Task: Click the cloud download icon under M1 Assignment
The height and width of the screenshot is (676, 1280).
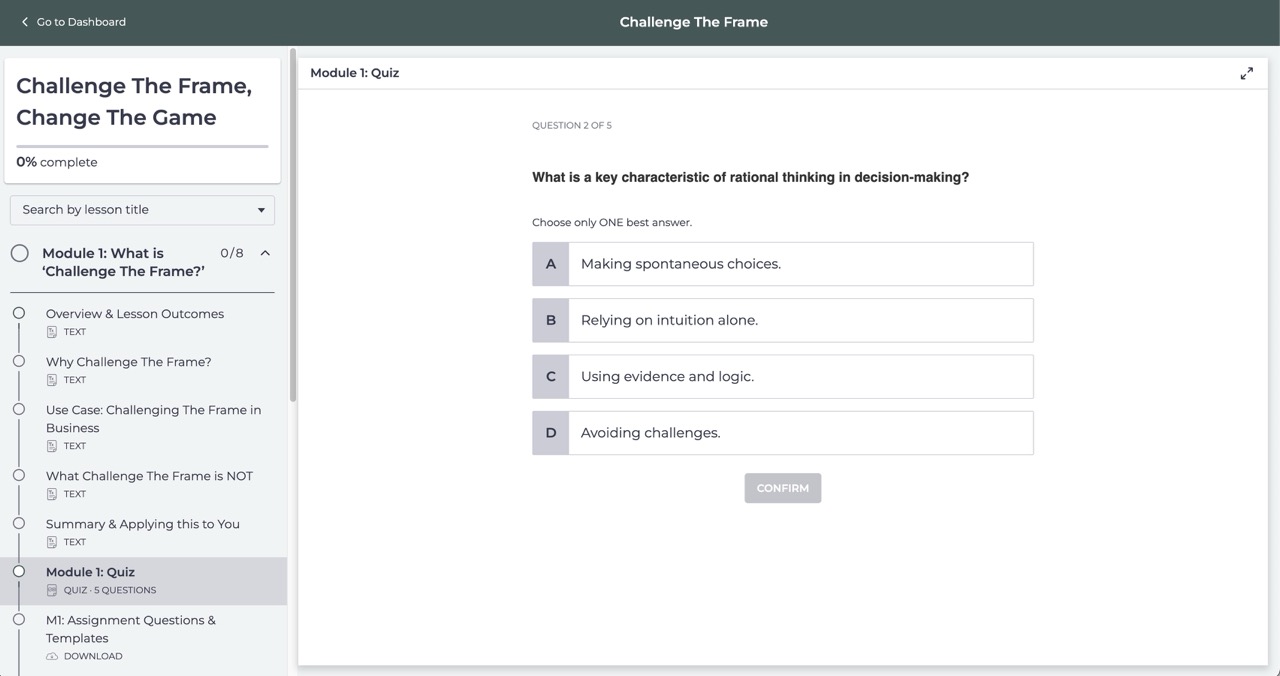Action: click(x=52, y=656)
